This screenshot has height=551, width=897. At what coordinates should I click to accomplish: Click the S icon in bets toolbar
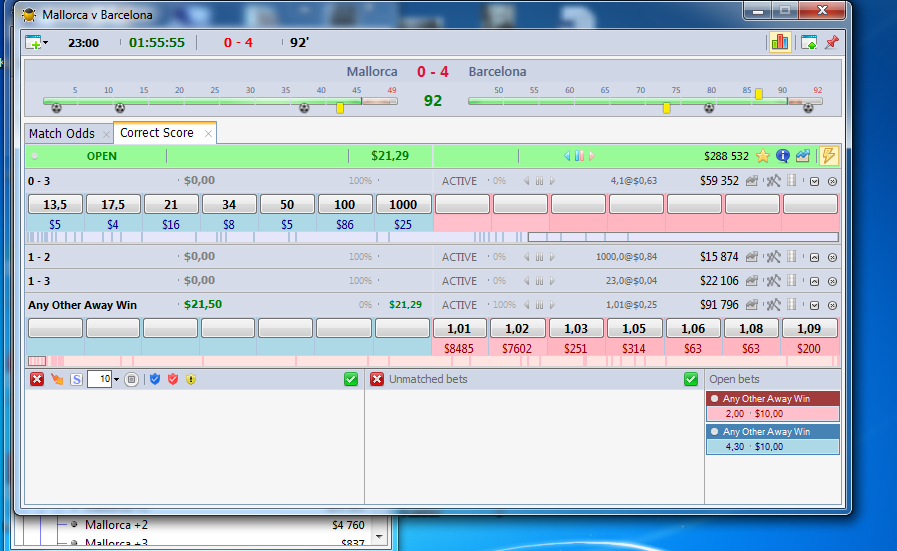[x=76, y=379]
